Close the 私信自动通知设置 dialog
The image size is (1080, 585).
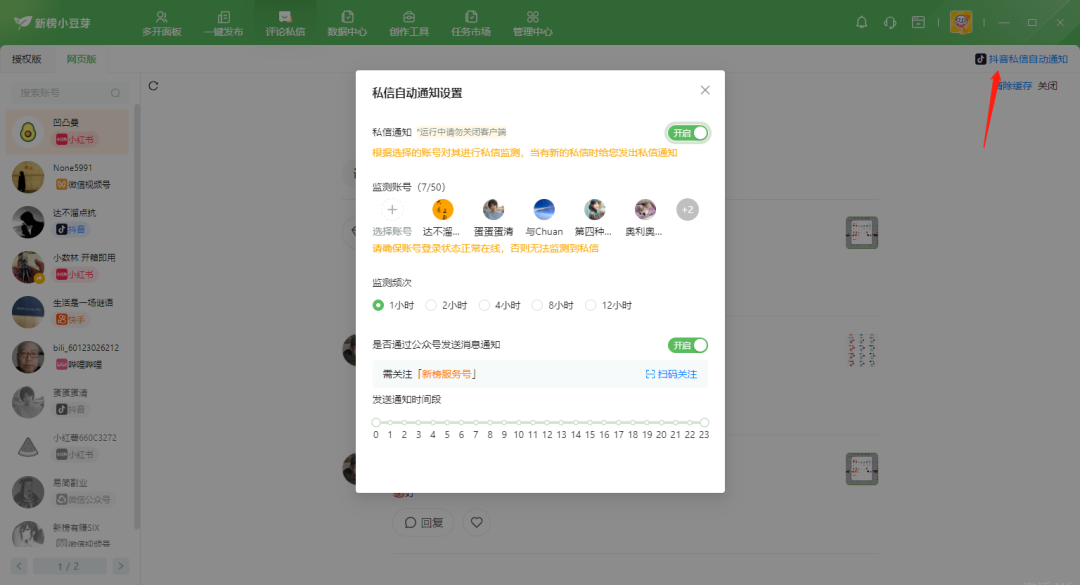click(705, 90)
